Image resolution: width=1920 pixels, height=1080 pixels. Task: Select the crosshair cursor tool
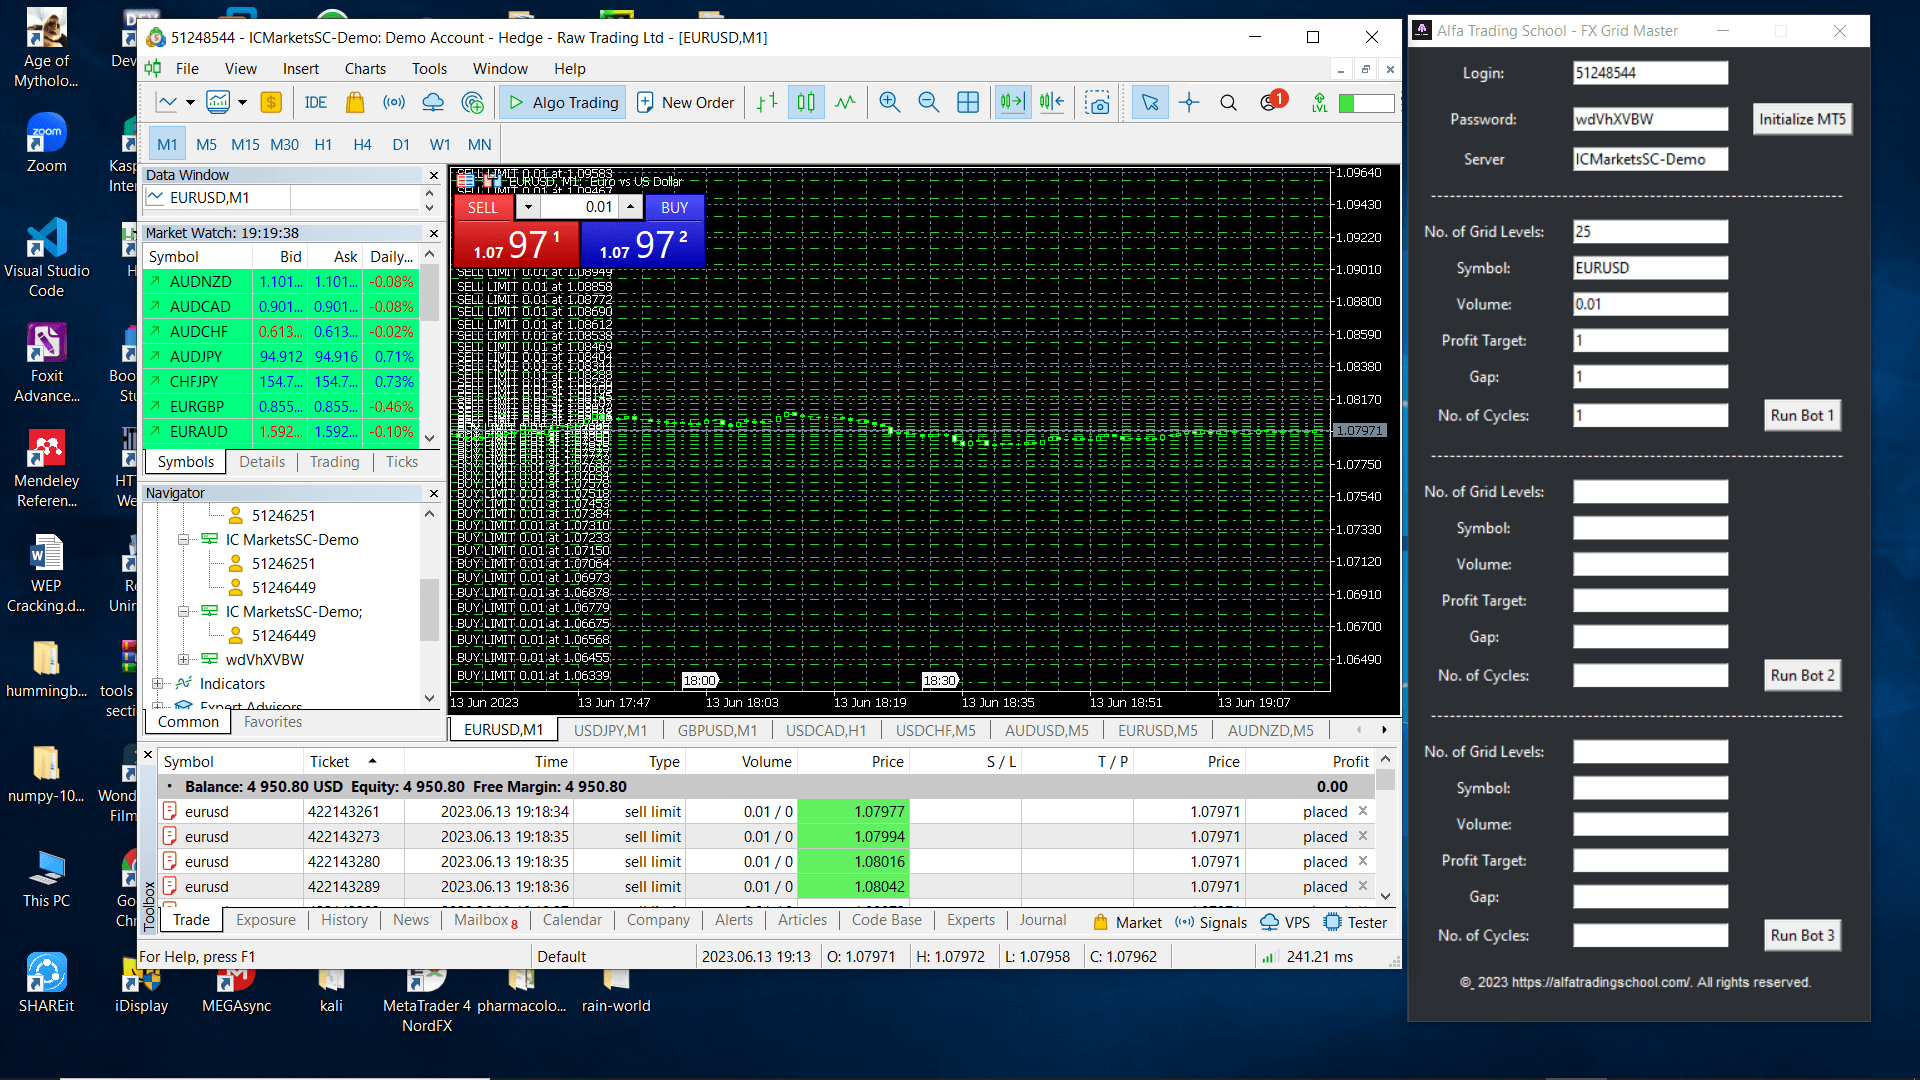tap(1189, 102)
